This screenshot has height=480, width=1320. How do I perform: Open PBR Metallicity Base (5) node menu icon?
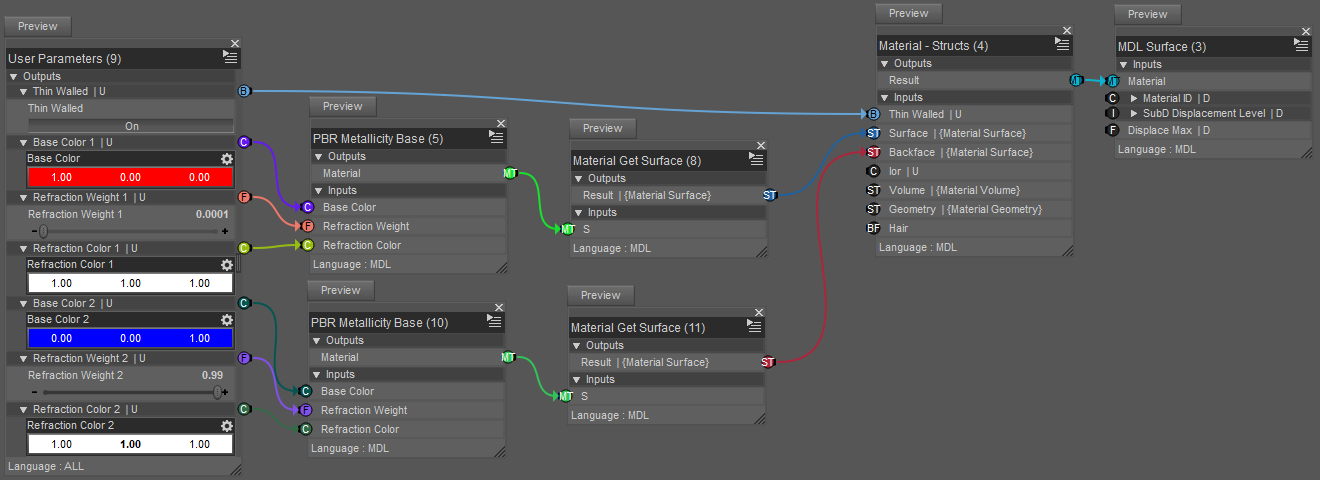pyautogui.click(x=497, y=138)
